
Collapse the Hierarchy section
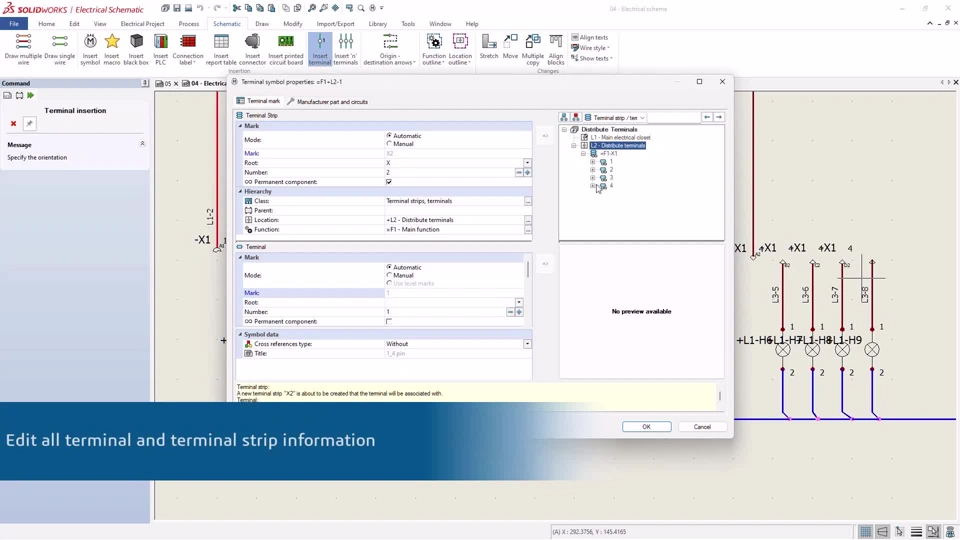click(x=240, y=192)
